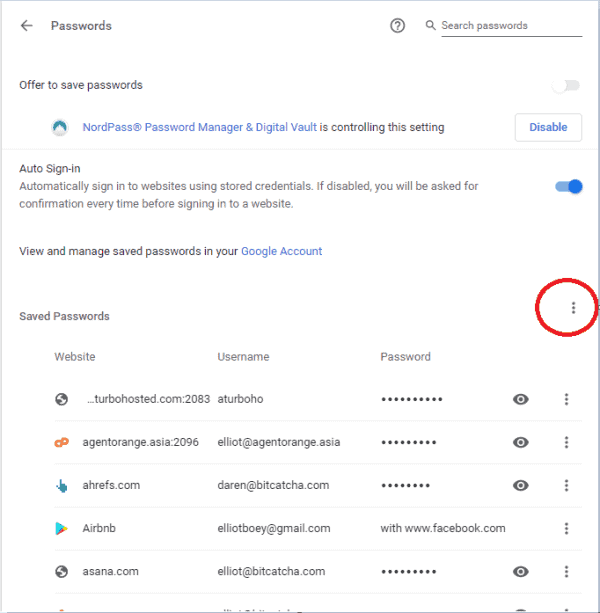The height and width of the screenshot is (613, 600).
Task: Click the Search passwords field
Action: [511, 26]
